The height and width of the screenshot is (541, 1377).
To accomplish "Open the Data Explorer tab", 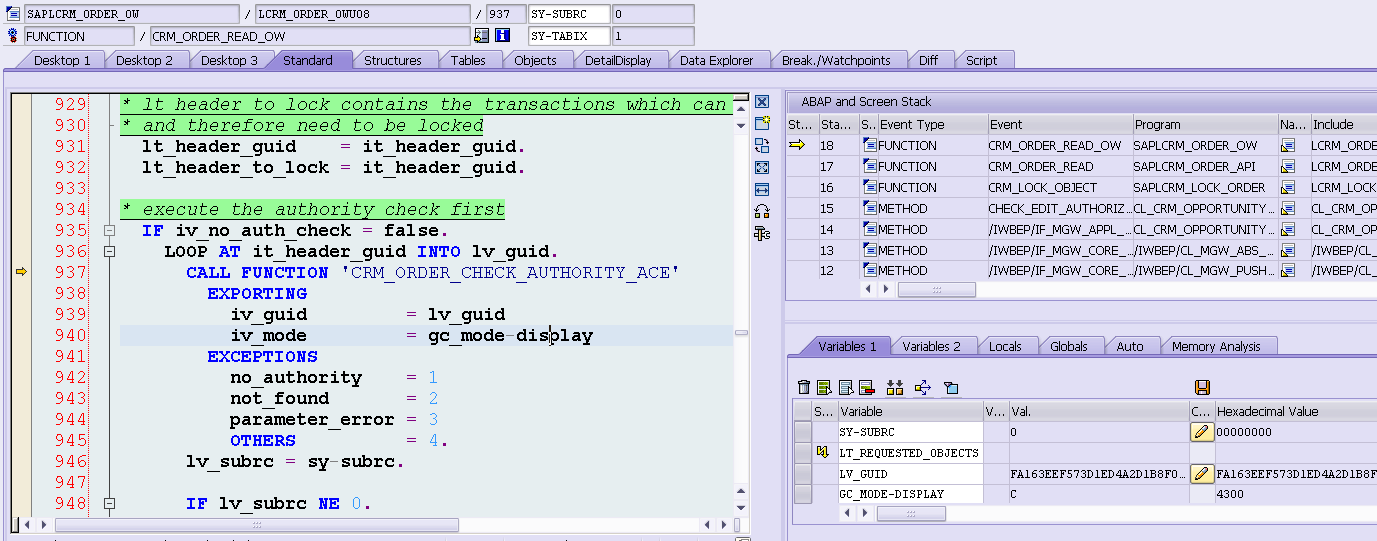I will (x=716, y=60).
